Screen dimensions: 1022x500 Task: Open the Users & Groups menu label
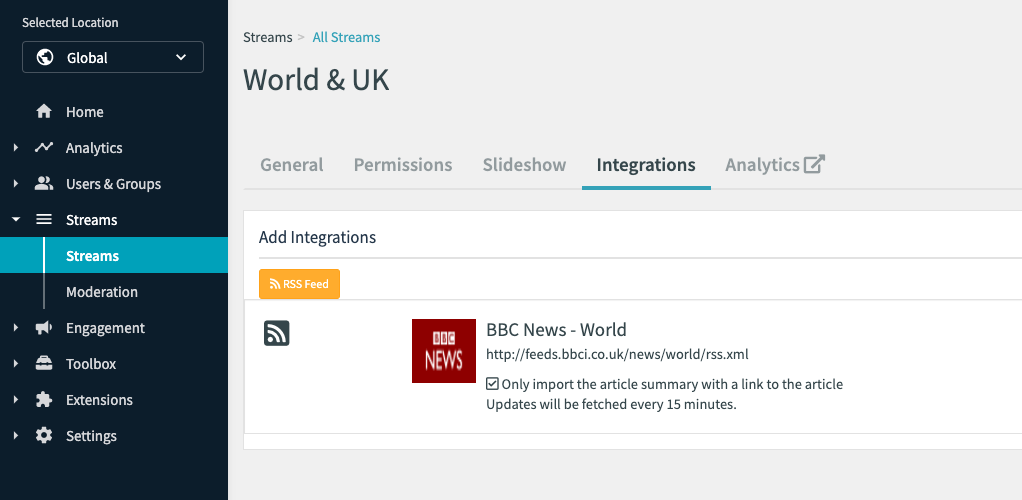pyautogui.click(x=113, y=184)
